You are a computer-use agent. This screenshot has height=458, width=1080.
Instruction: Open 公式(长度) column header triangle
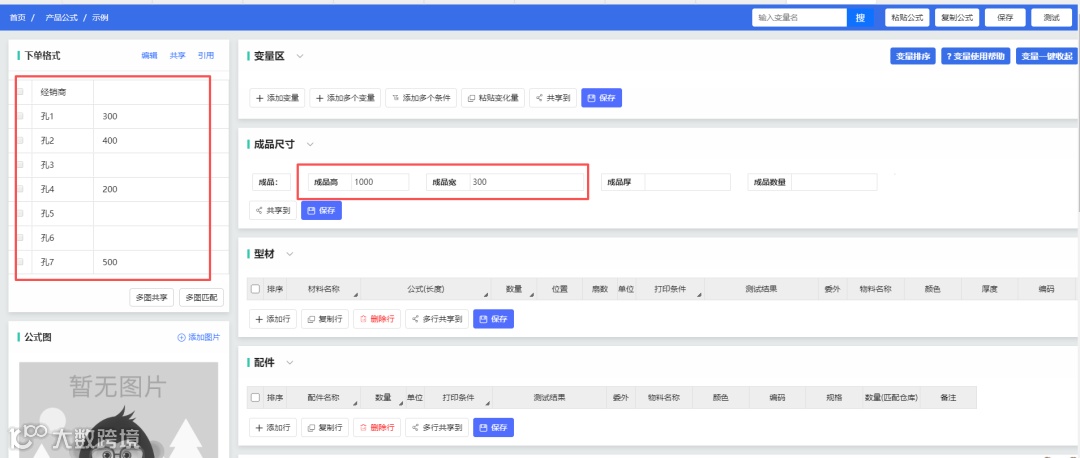pos(486,295)
